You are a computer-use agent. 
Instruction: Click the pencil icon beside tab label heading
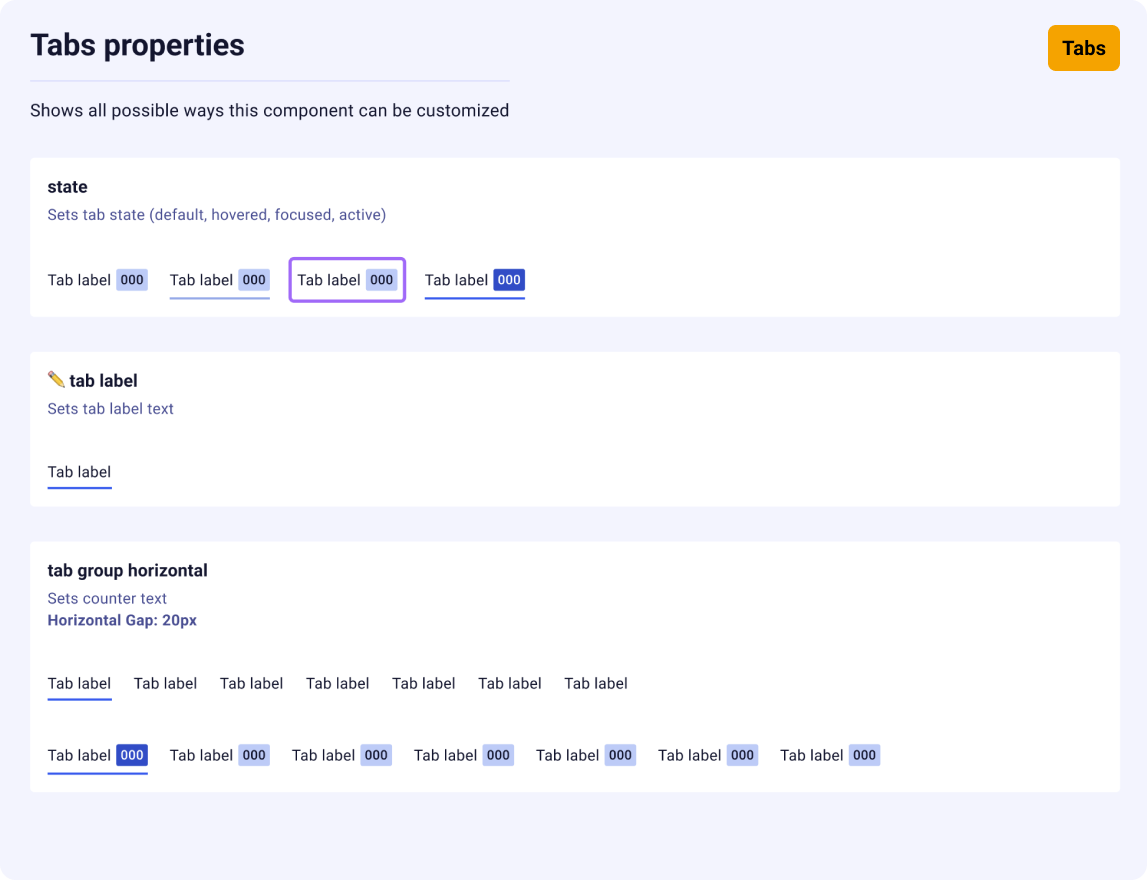click(56, 380)
